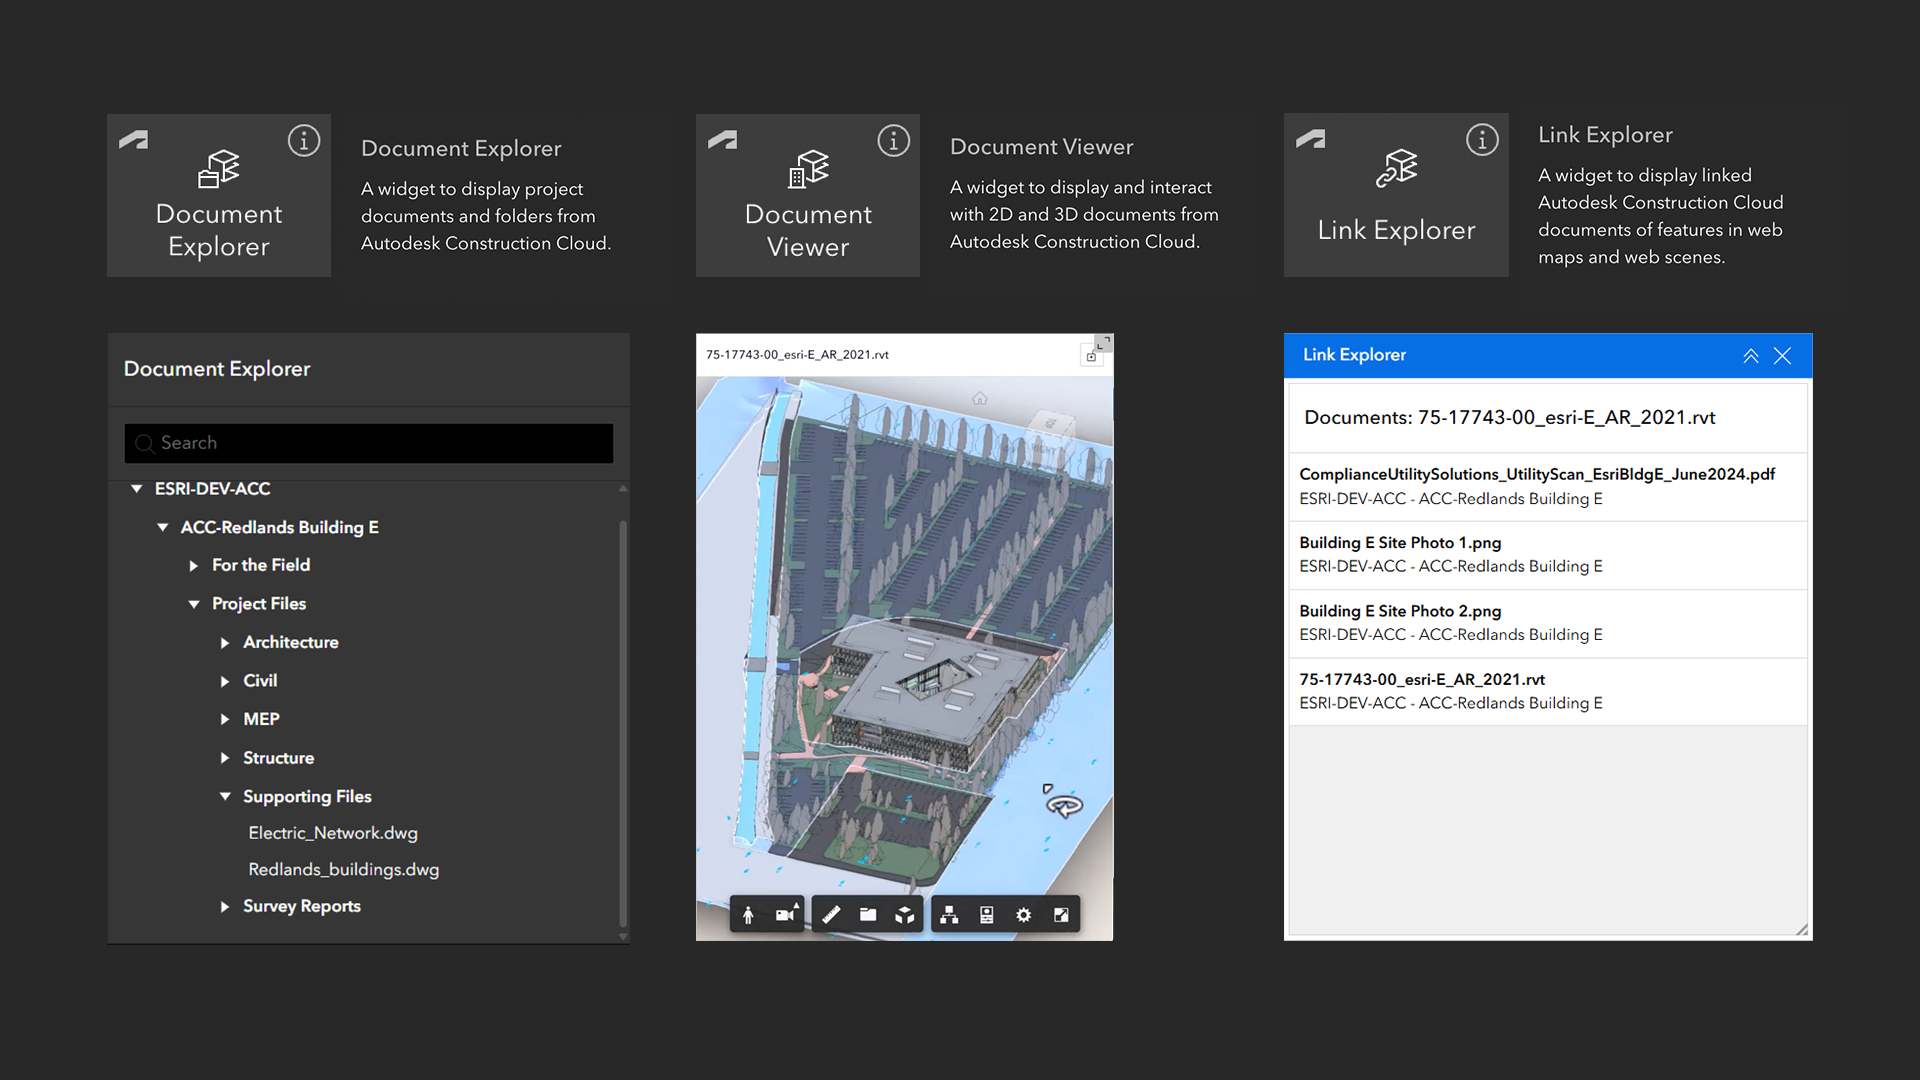Select the first-person walk tool
This screenshot has width=1920, height=1080.
pyautogui.click(x=748, y=913)
